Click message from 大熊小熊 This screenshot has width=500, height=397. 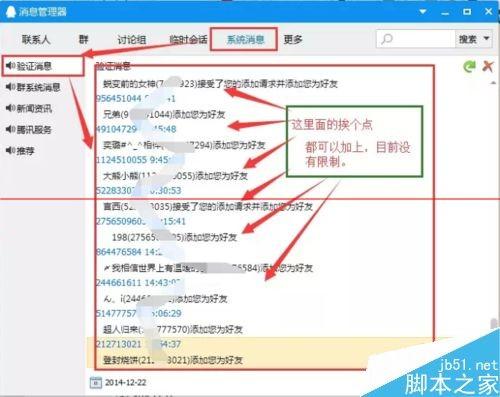click(x=175, y=176)
